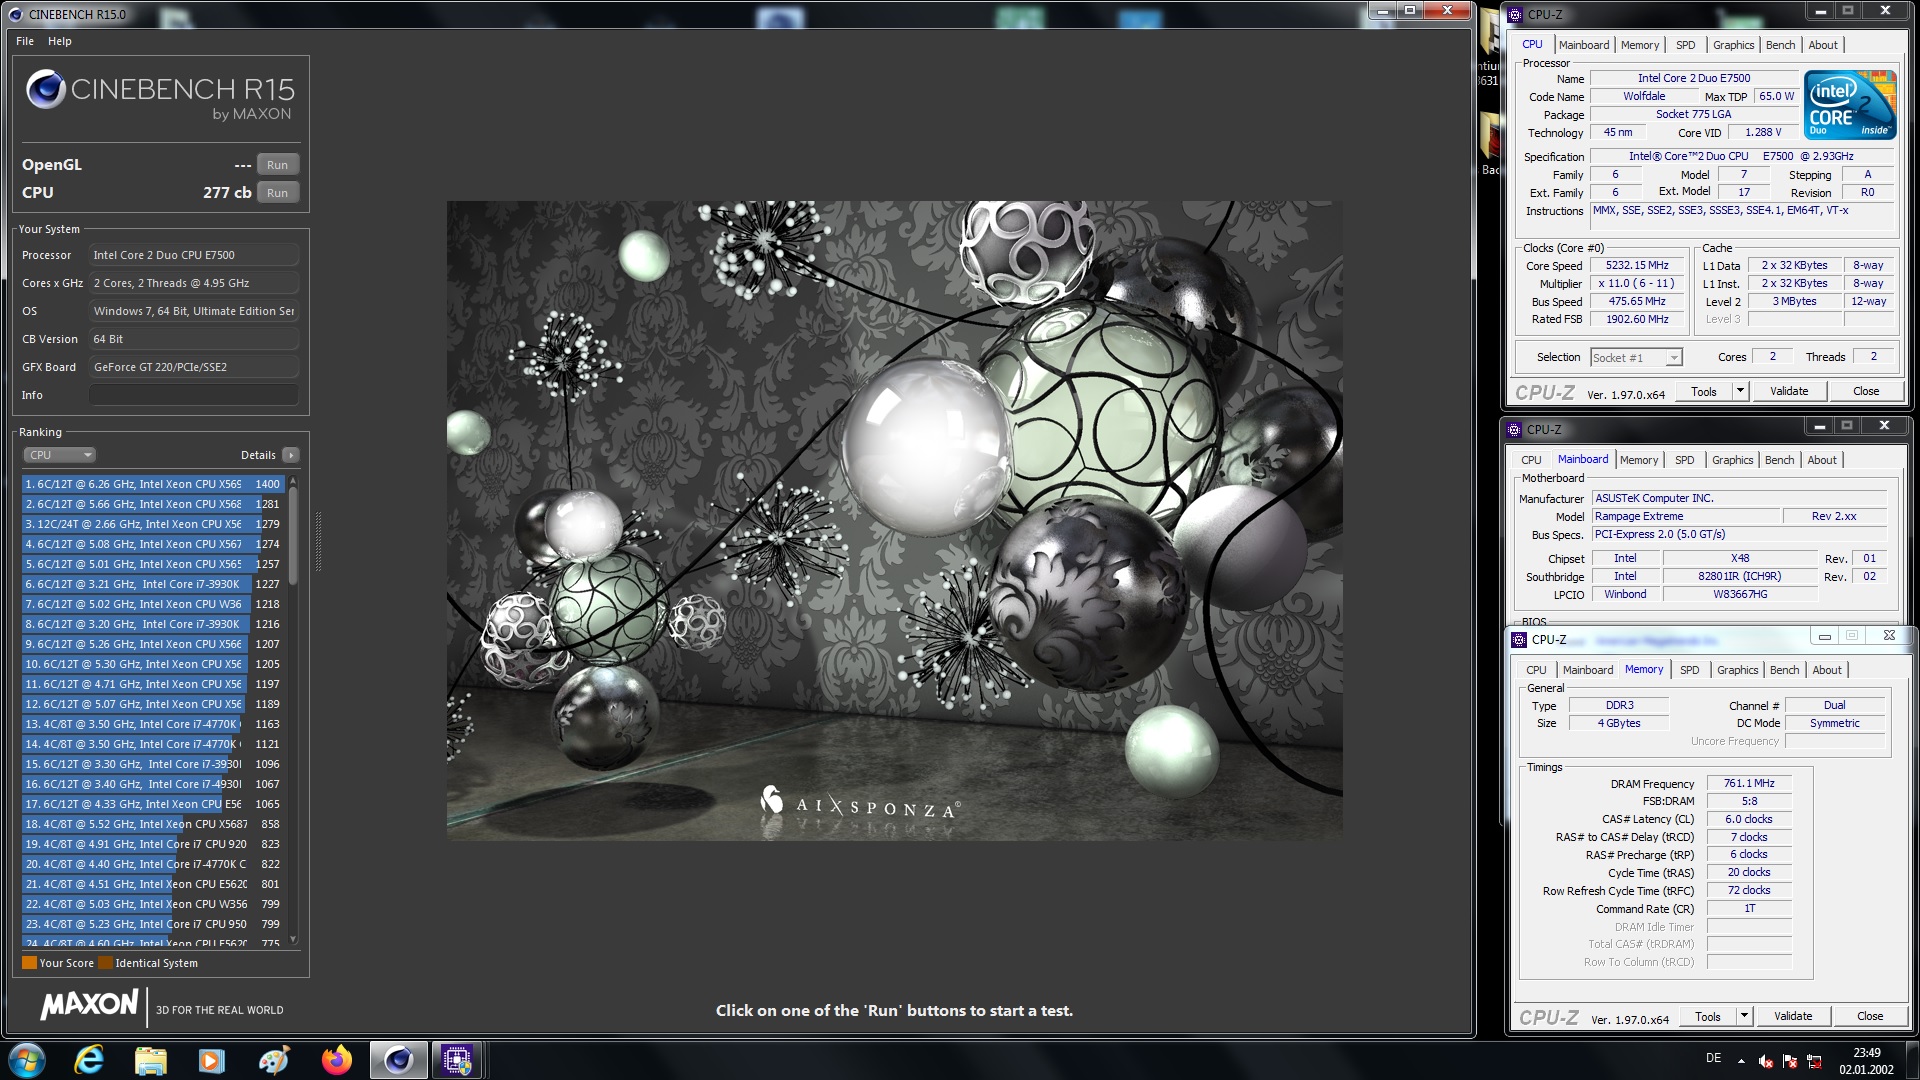Open Windows Explorer folder icon in taskbar
The image size is (1920, 1080).
[150, 1060]
